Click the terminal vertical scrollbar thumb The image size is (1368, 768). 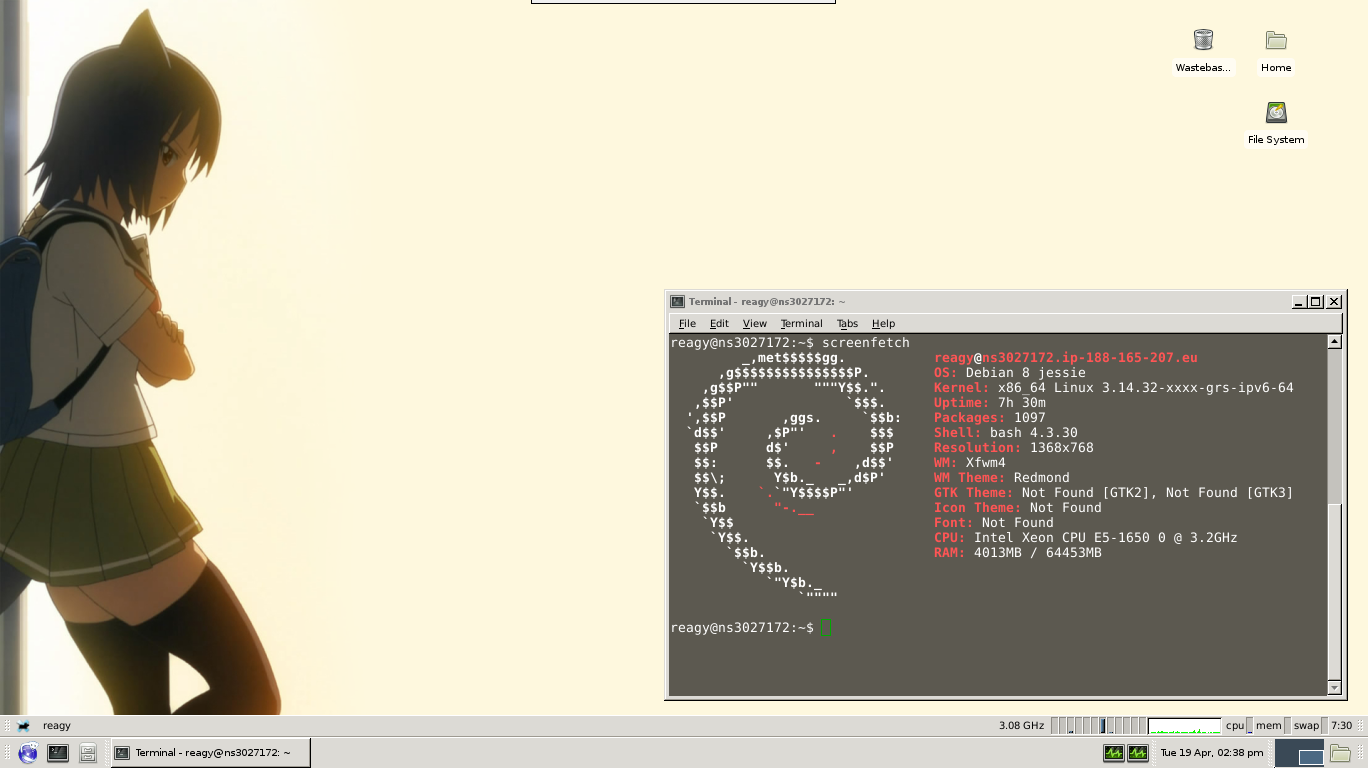point(1334,590)
